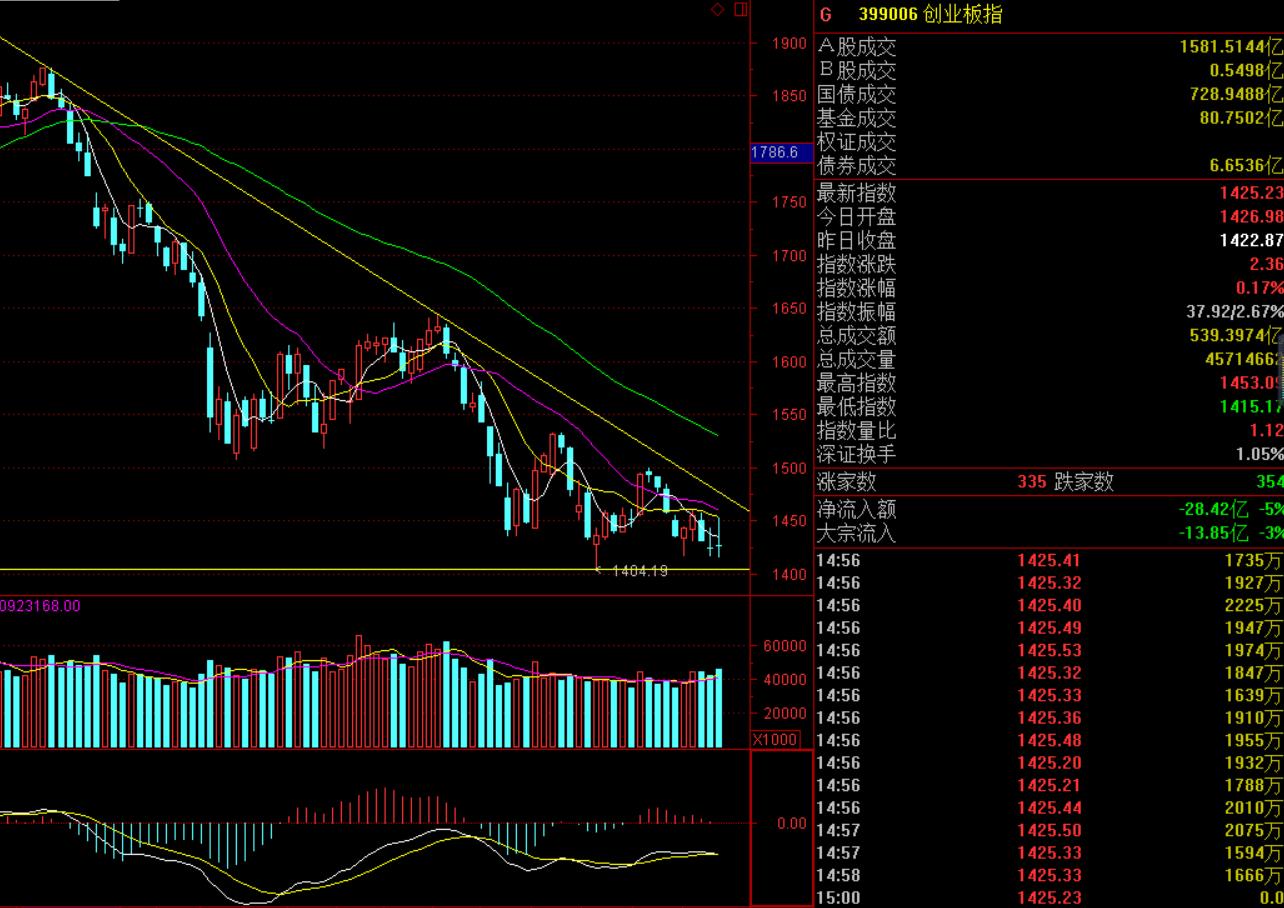Select the 14:58 tick row
1284x908 pixels.
click(x=1050, y=875)
